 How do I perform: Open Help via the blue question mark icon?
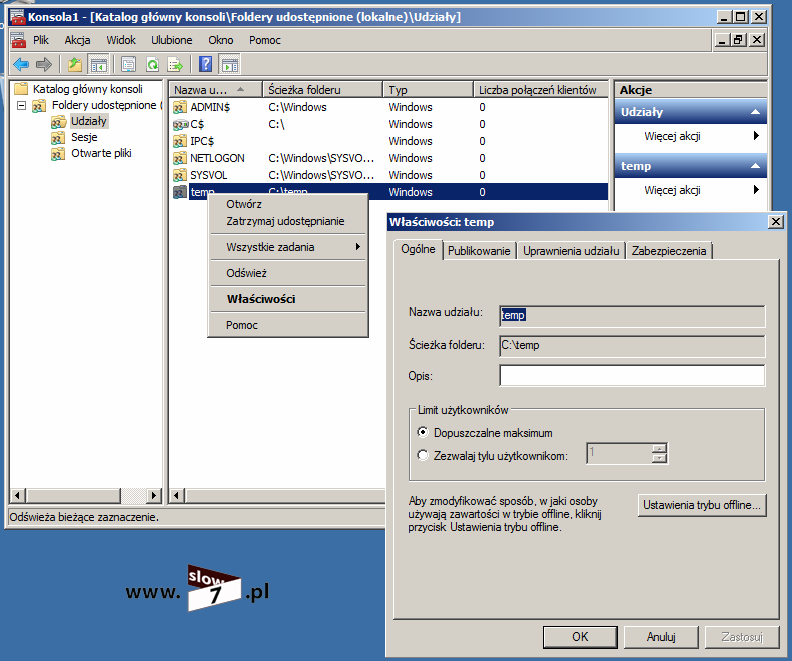(x=205, y=65)
